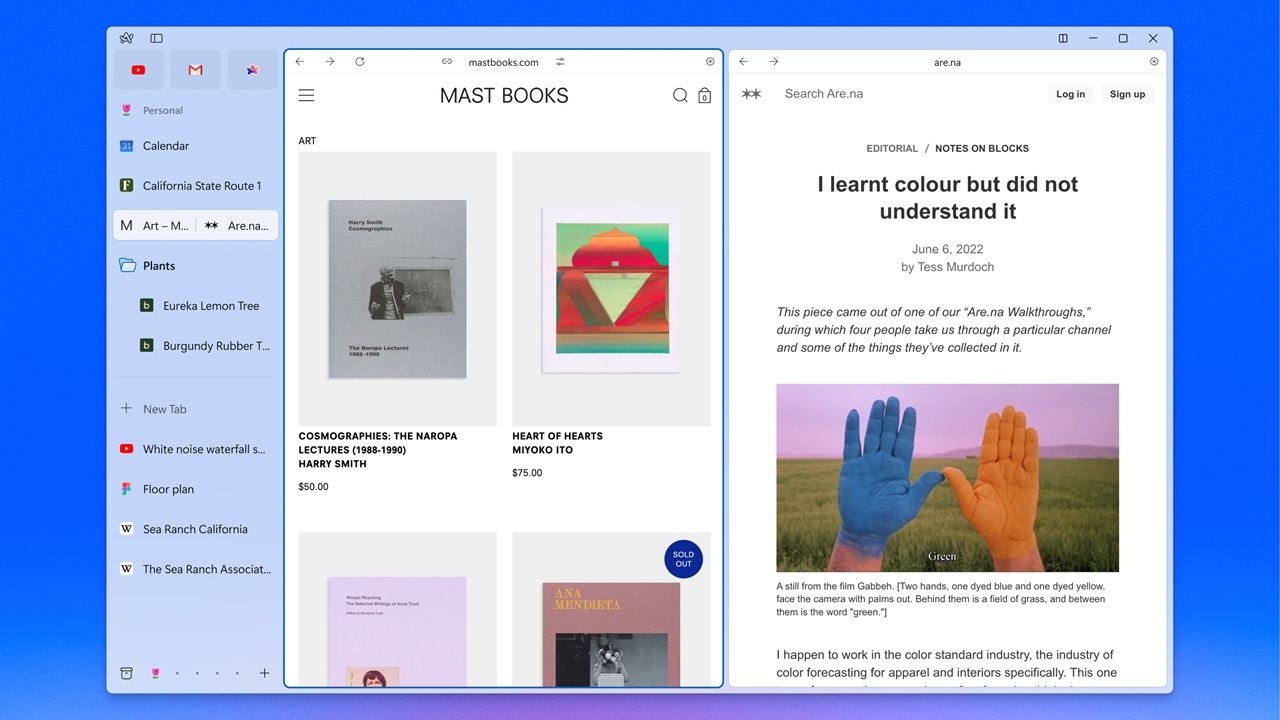Open the Mast Books shopping bag
Screen dimensions: 1280x720
[x=705, y=96]
